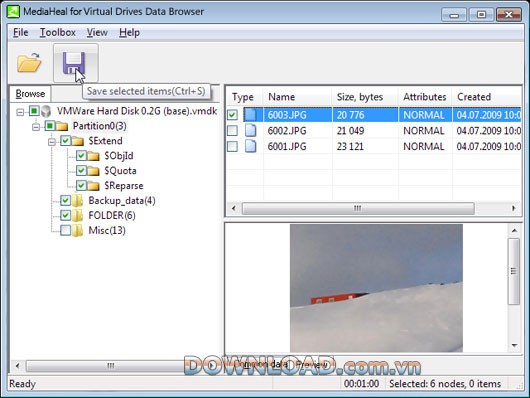
Task: Uncheck the FOLDER(6) checkbox
Action: [x=66, y=215]
